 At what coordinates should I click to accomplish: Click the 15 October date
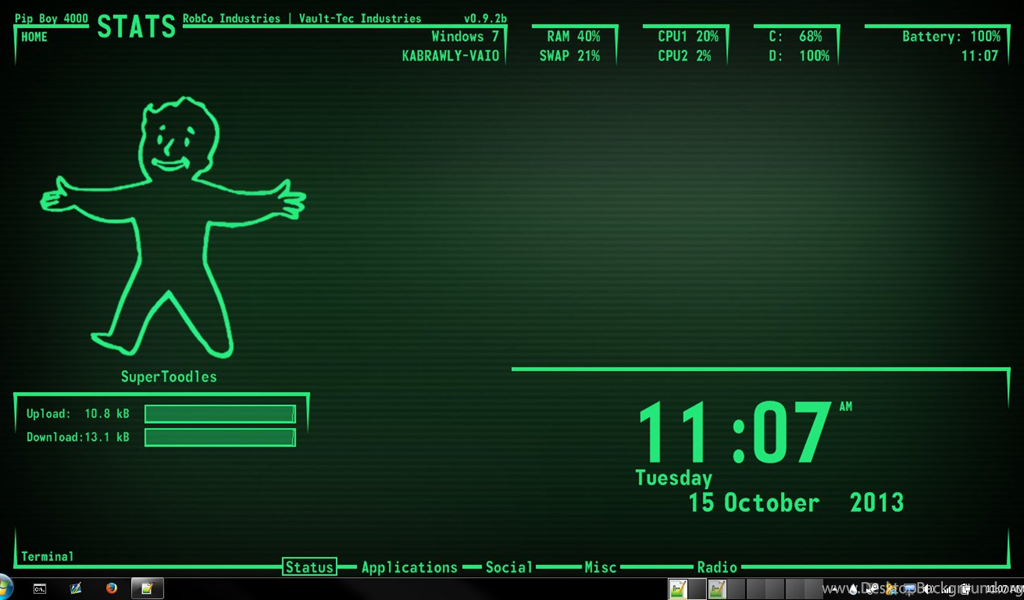(754, 503)
